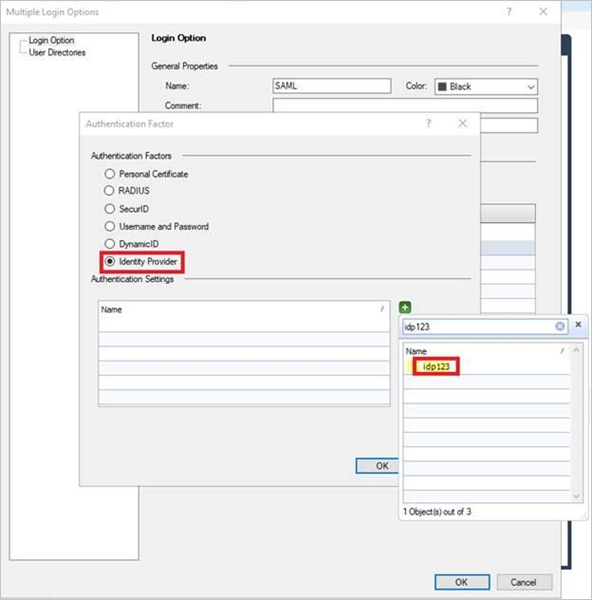This screenshot has height=600, width=592.
Task: Select the Personal Certificate radio button
Action: tap(109, 174)
